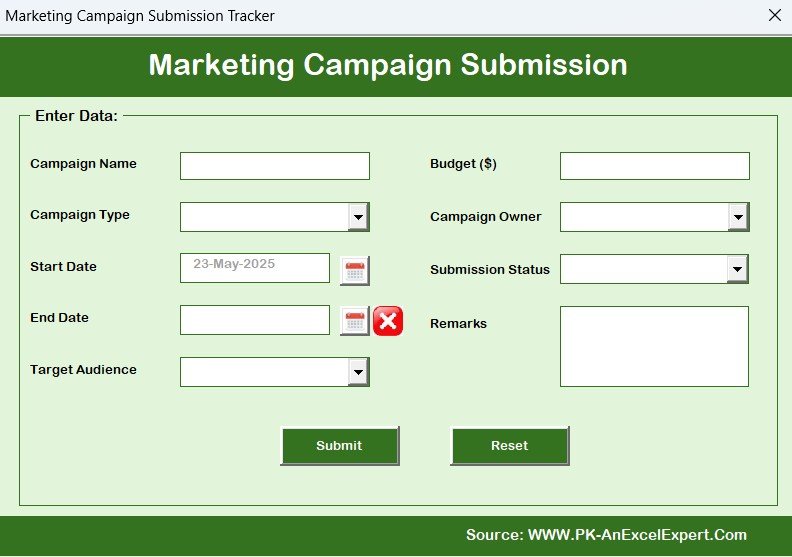Expand the Campaign Type dropdown arrow
This screenshot has width=792, height=557.
pos(358,217)
